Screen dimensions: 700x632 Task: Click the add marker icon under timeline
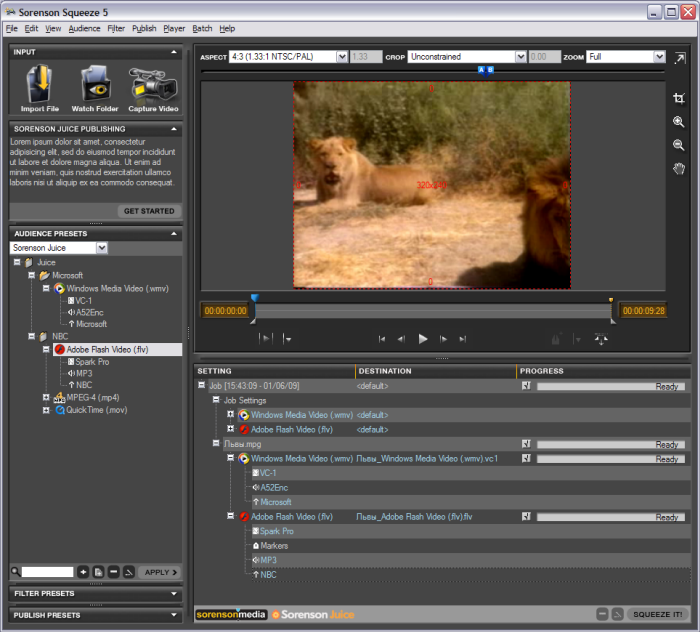(x=556, y=339)
